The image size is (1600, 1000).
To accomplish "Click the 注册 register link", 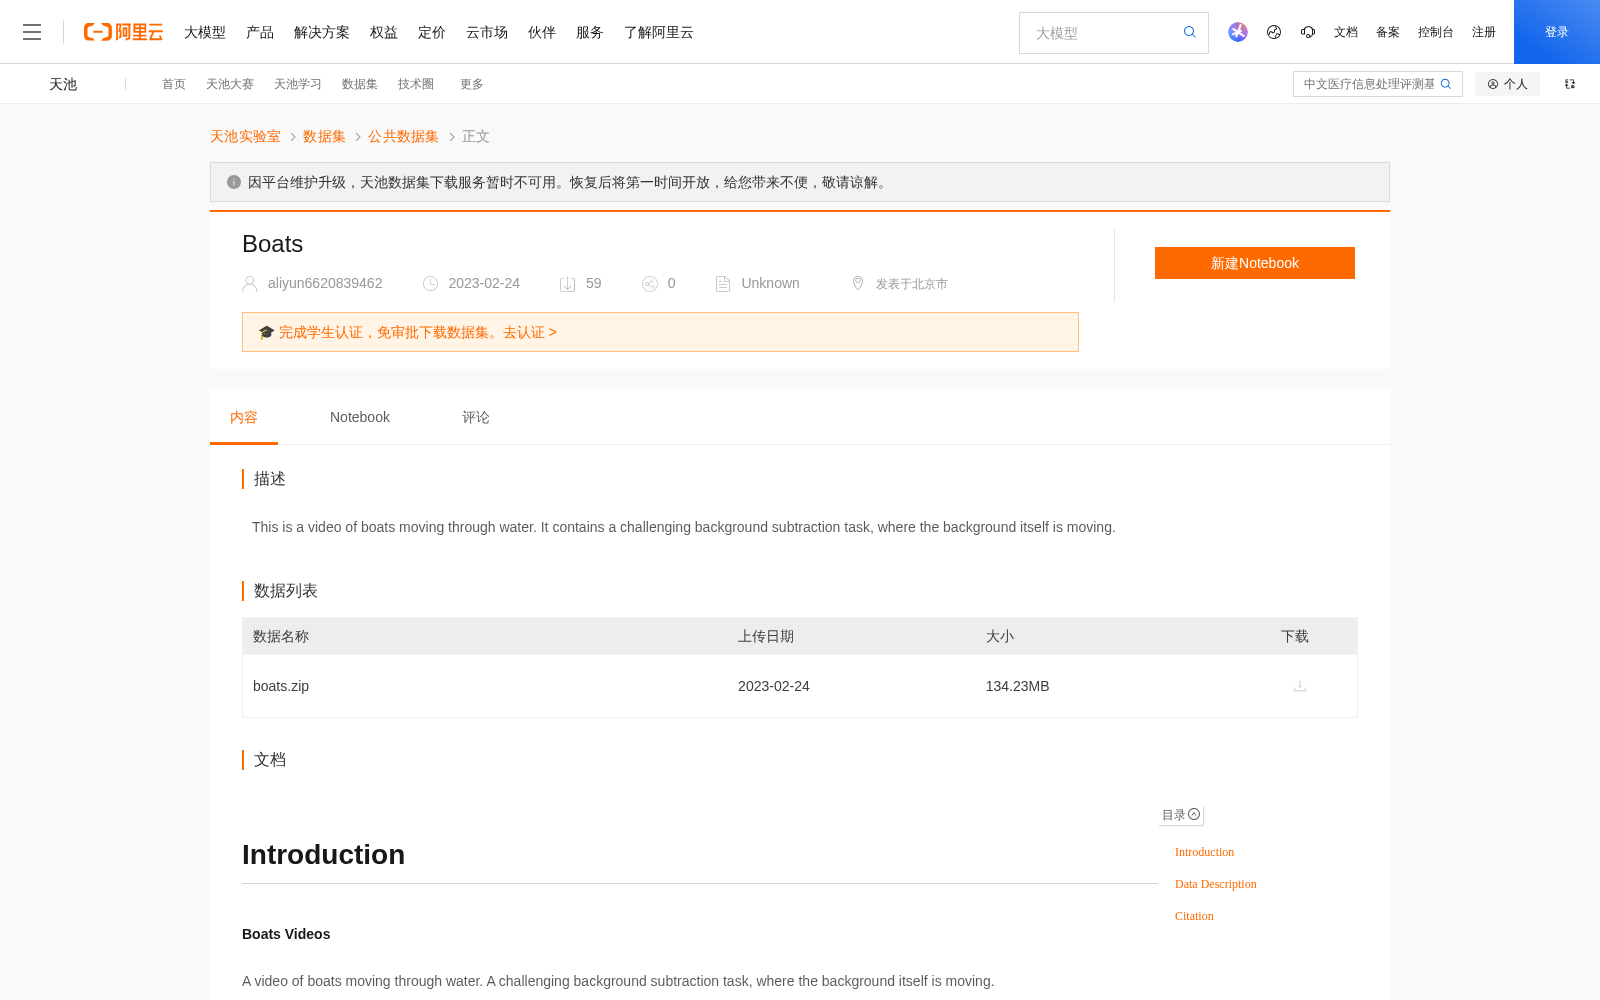I will coord(1484,32).
